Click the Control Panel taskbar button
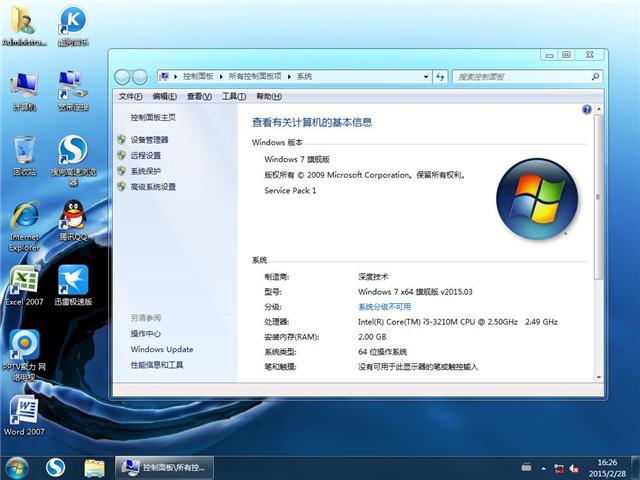Screen dimensions: 640x480 pyautogui.click(x=164, y=468)
